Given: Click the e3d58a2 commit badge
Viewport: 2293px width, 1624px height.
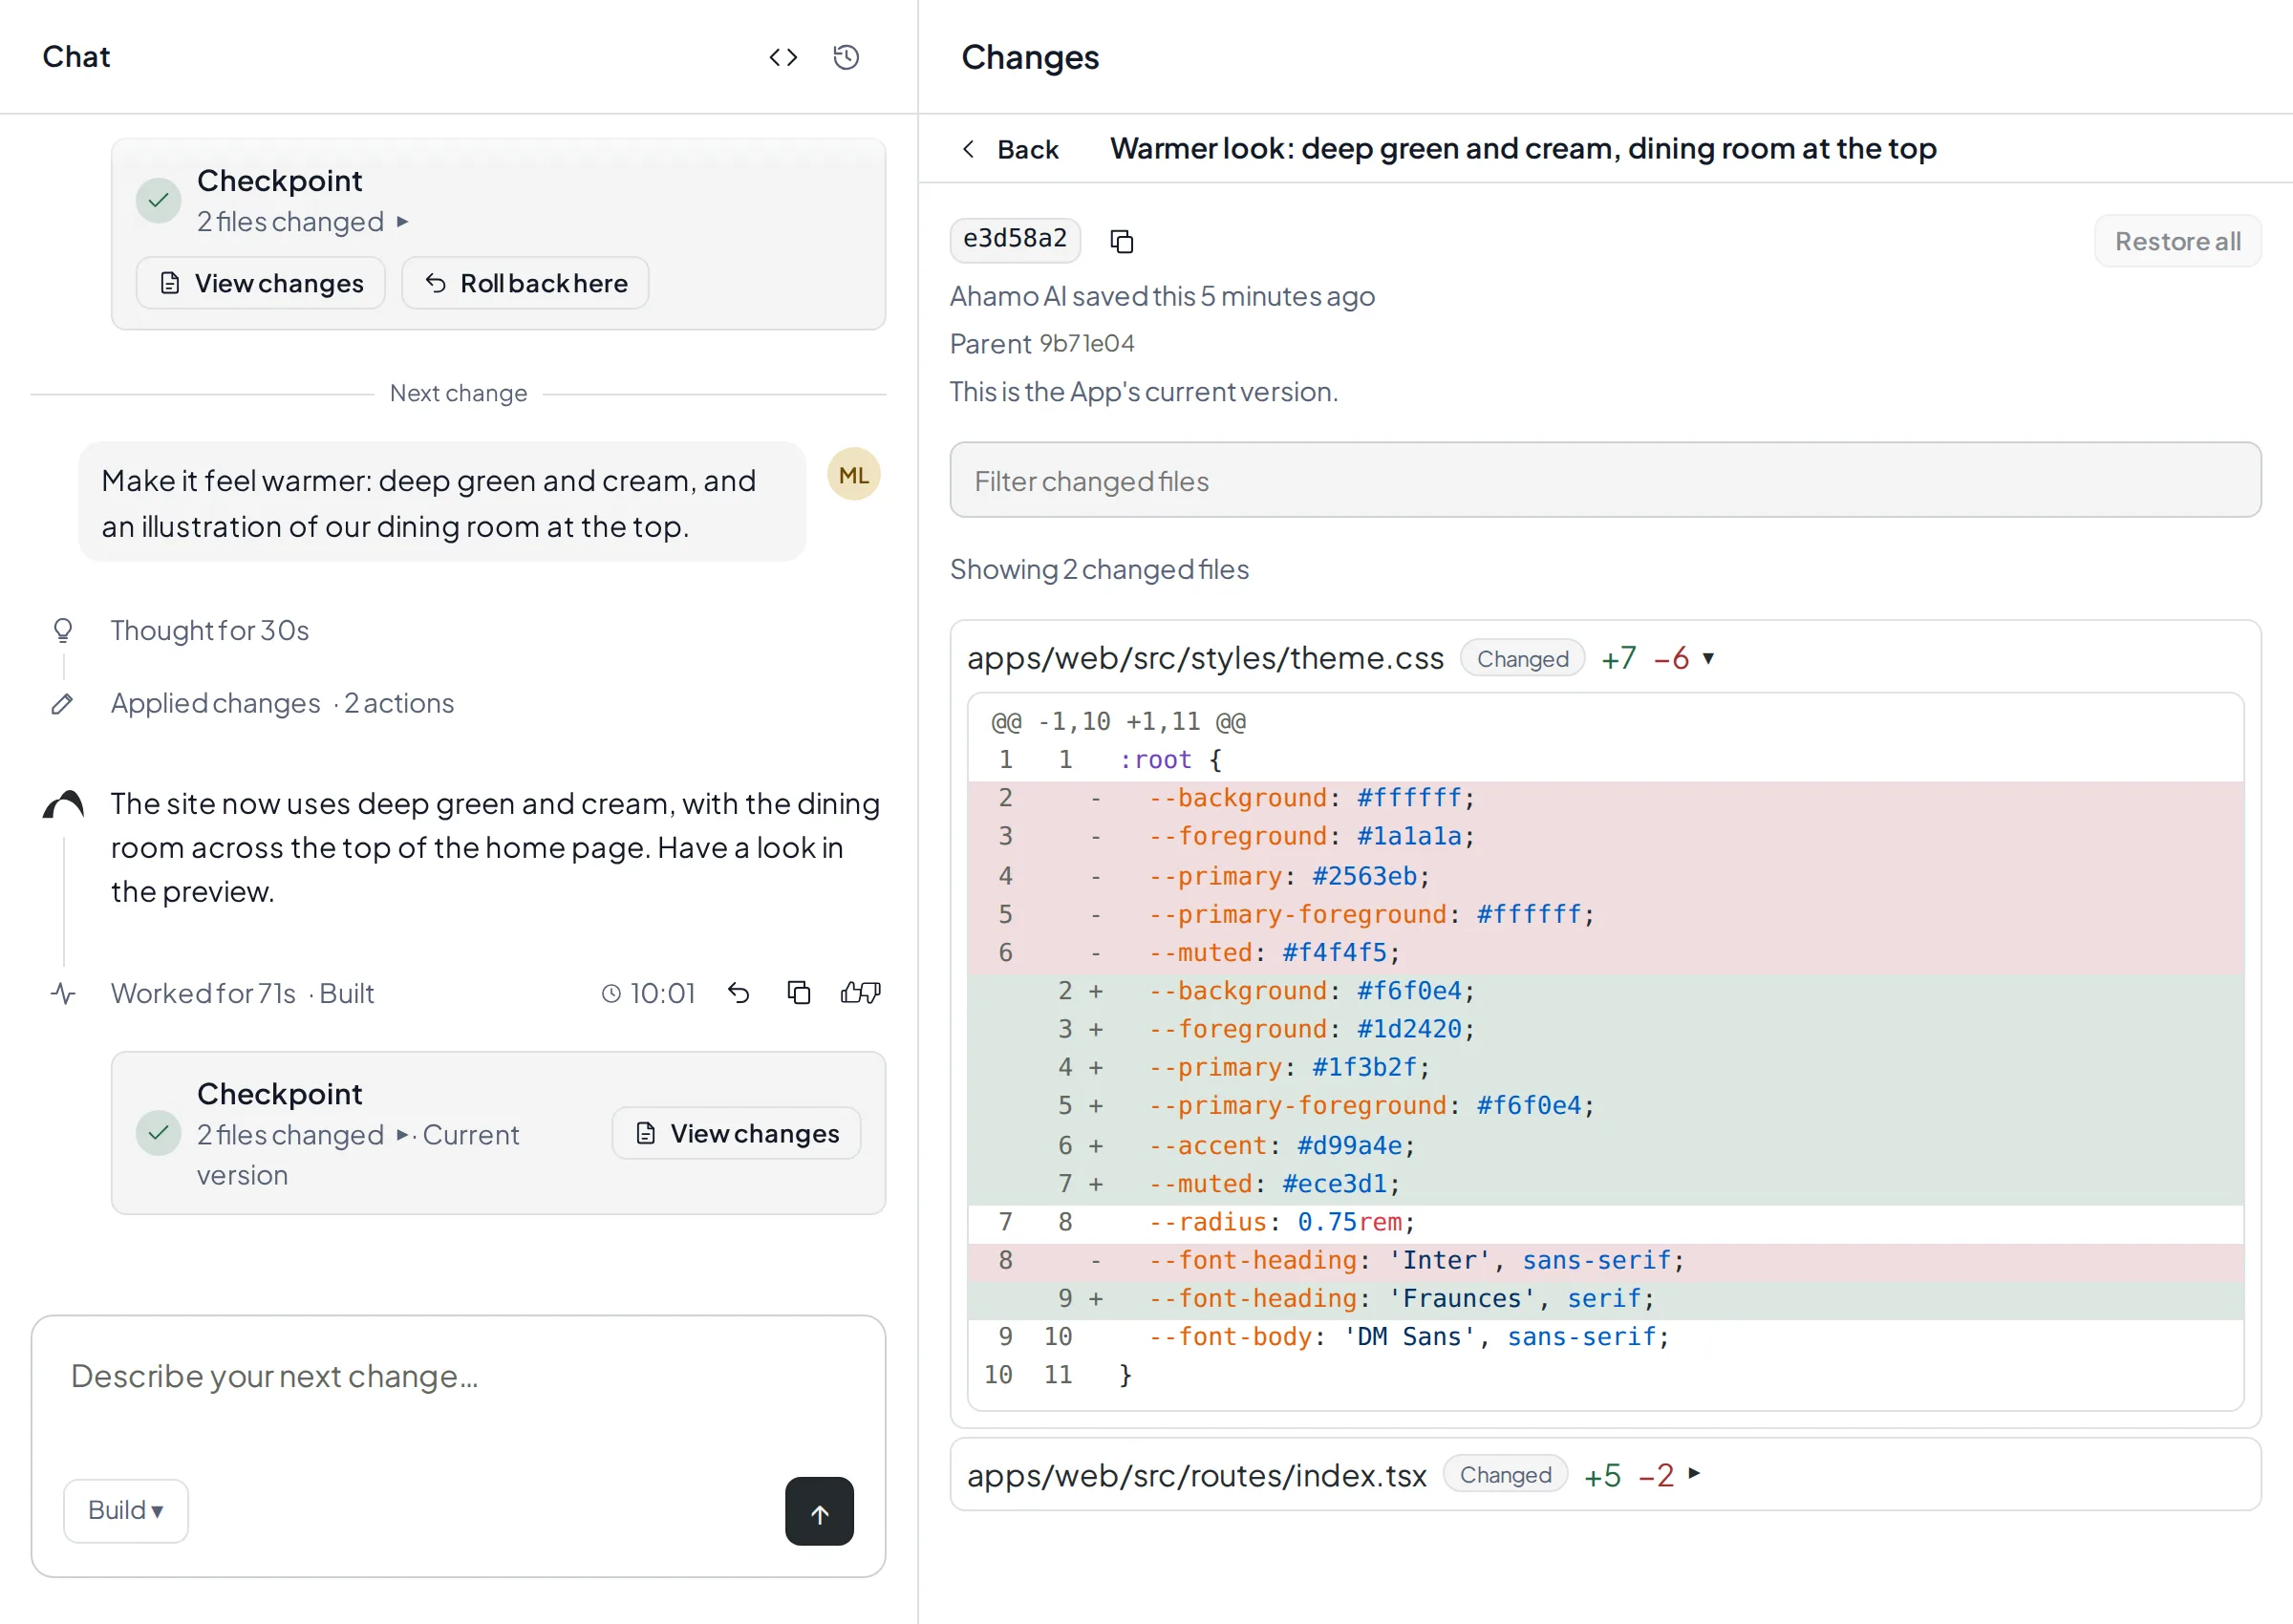Looking at the screenshot, I should click(x=1015, y=240).
